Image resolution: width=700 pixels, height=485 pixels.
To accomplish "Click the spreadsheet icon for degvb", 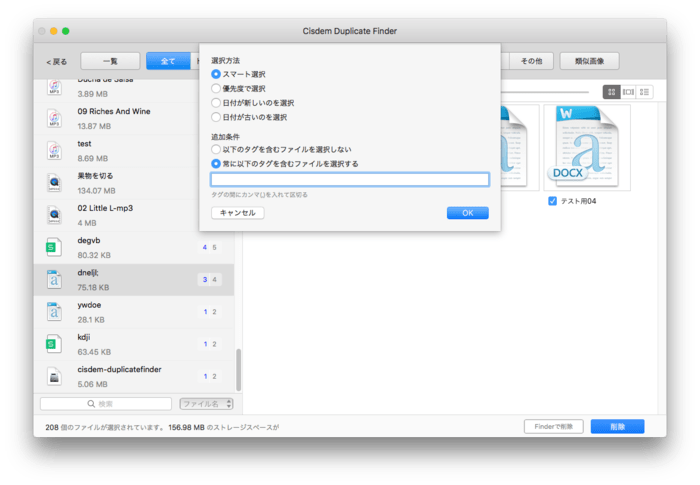I will tap(53, 247).
